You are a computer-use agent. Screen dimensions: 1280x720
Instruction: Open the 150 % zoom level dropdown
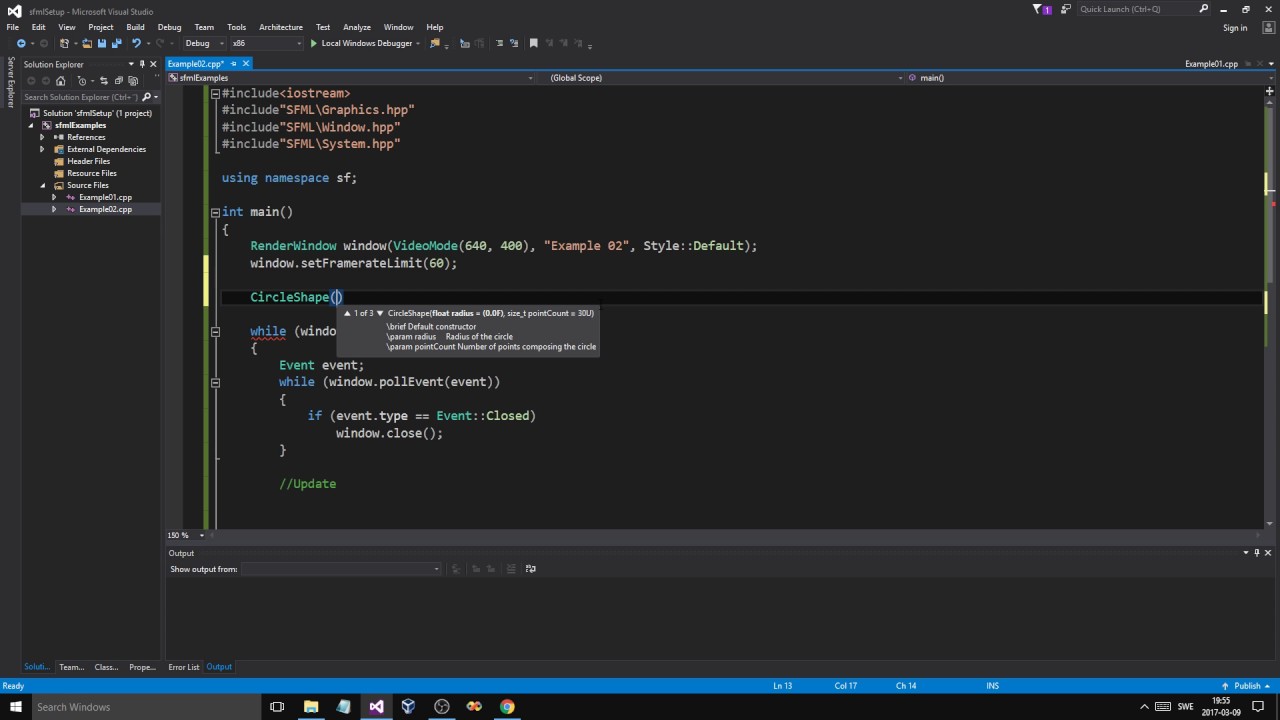[202, 535]
